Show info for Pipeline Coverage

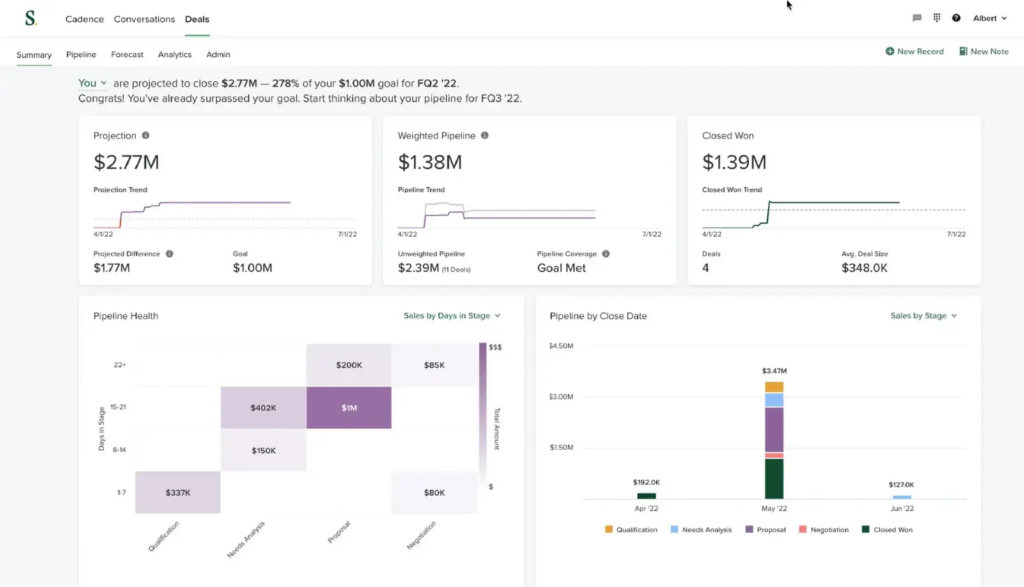[605, 253]
